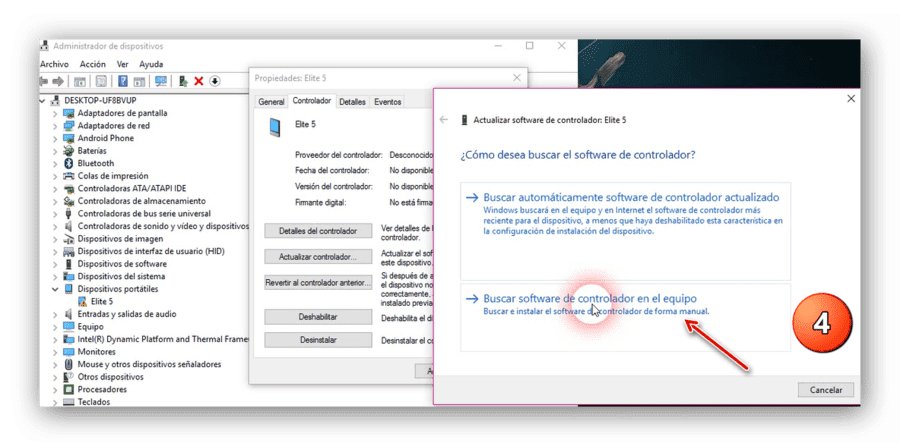Click the show/hide action pane toolbar icon
900x446 pixels.
pos(138,81)
